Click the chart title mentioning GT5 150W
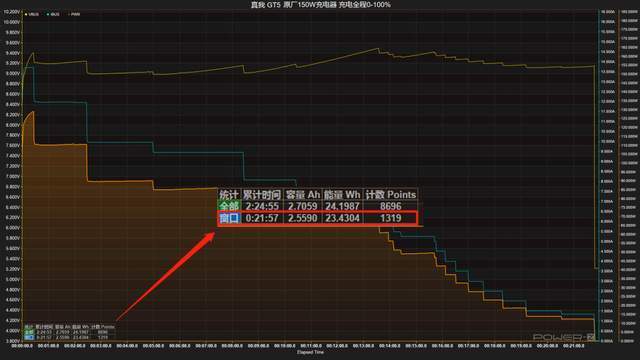 pyautogui.click(x=320, y=5)
